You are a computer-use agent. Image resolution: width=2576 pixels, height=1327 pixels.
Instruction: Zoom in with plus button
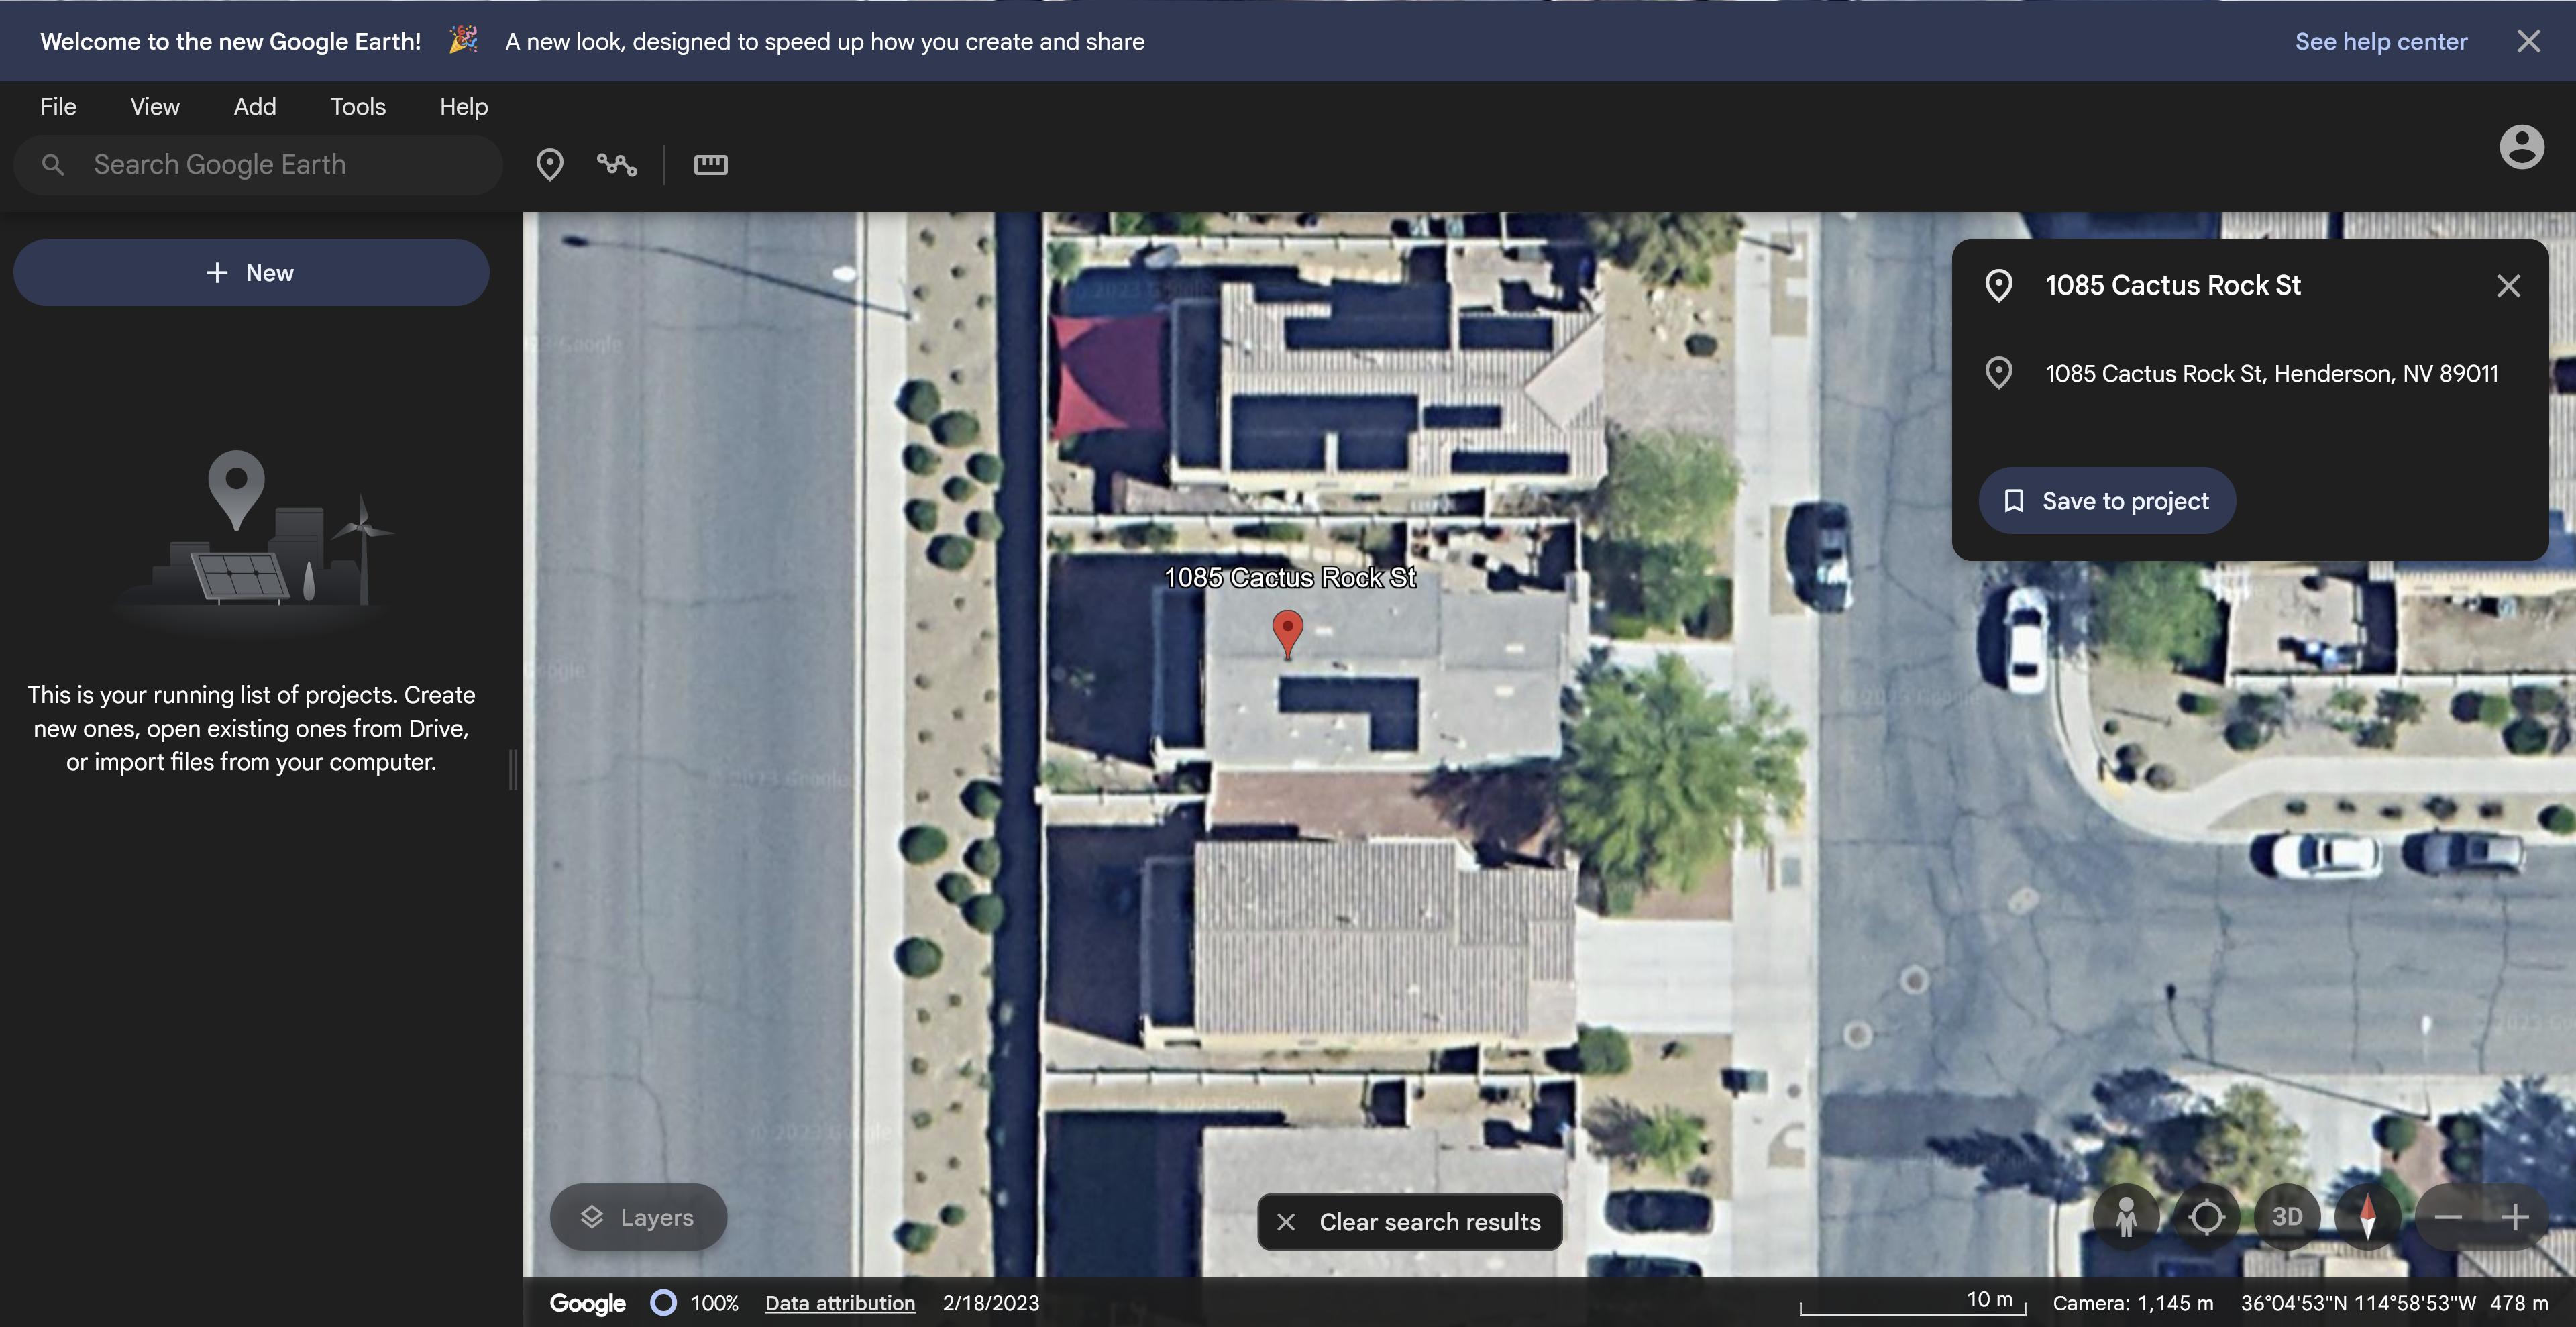[2514, 1216]
